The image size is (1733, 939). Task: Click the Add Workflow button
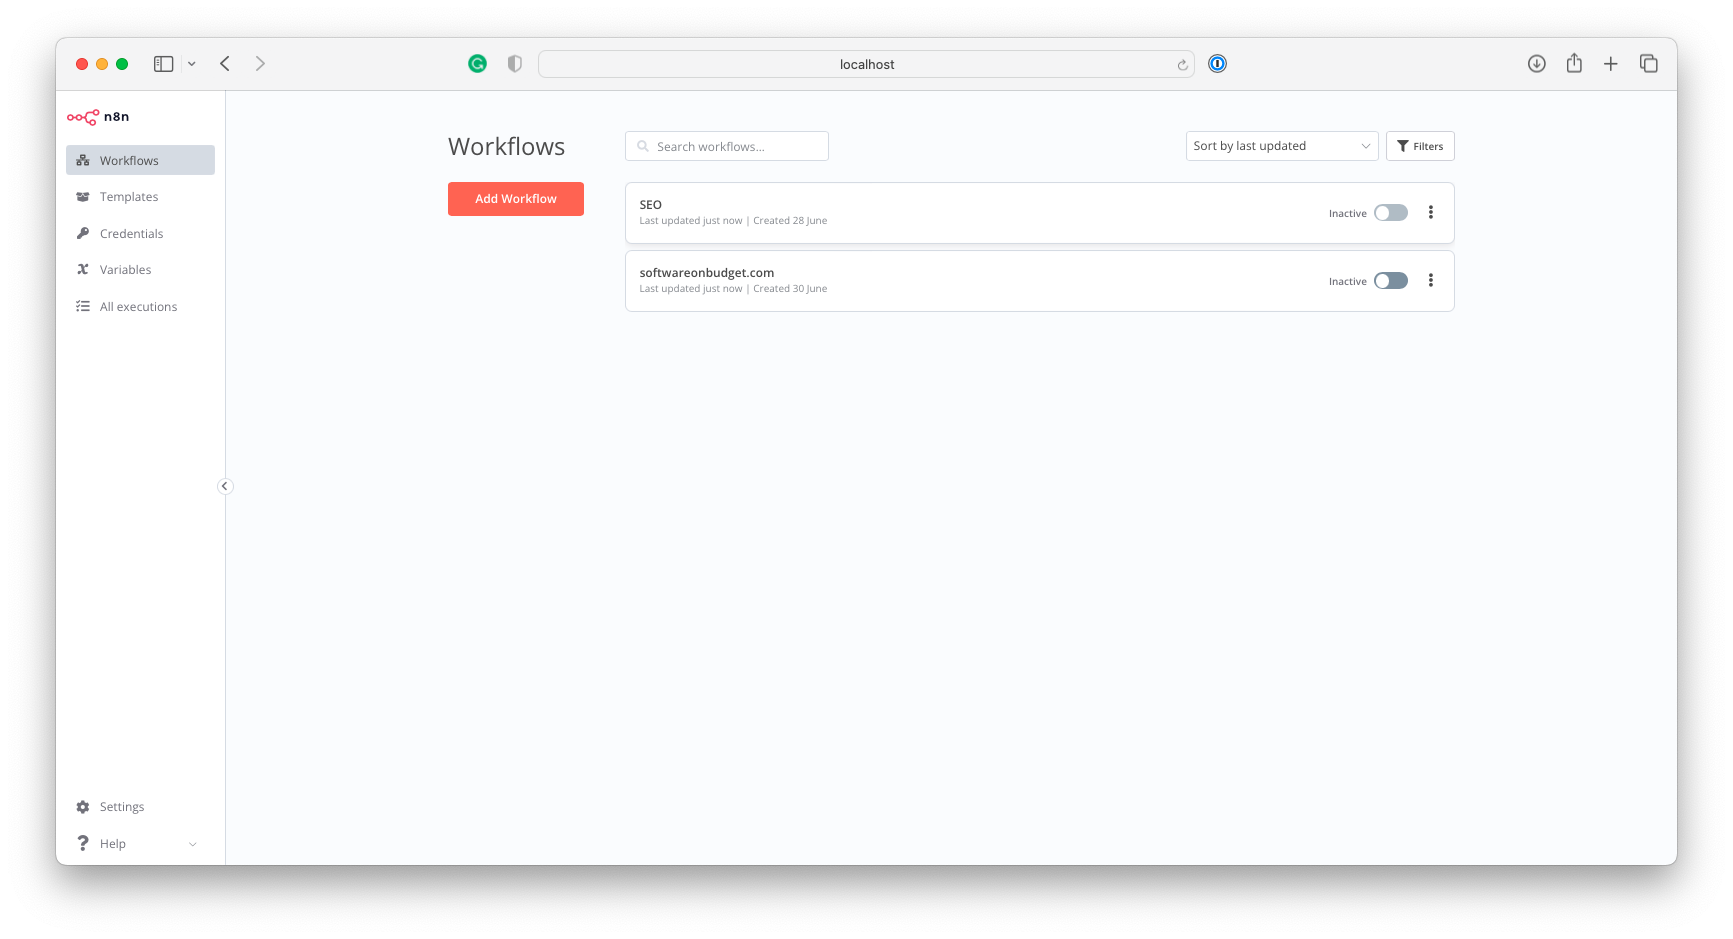(x=515, y=198)
